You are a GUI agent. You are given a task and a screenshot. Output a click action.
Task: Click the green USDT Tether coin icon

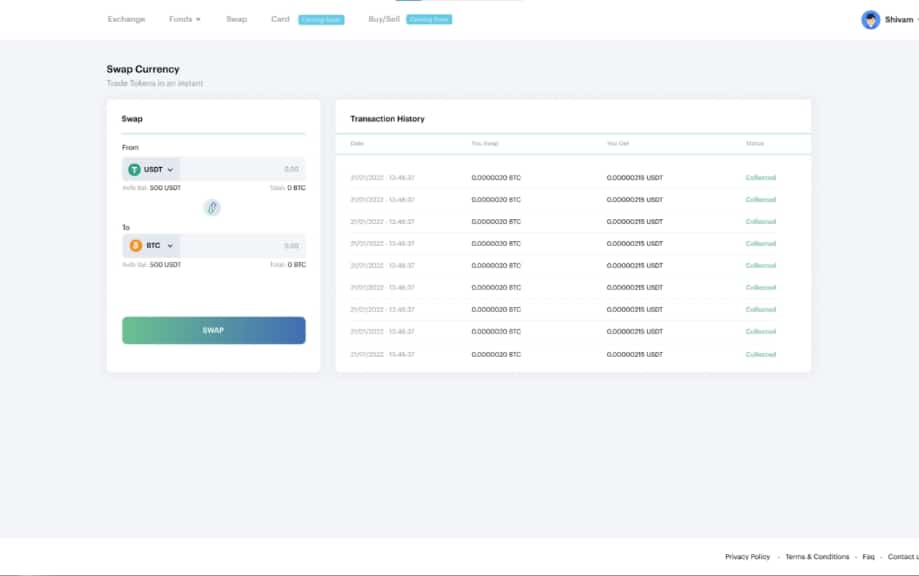point(134,169)
